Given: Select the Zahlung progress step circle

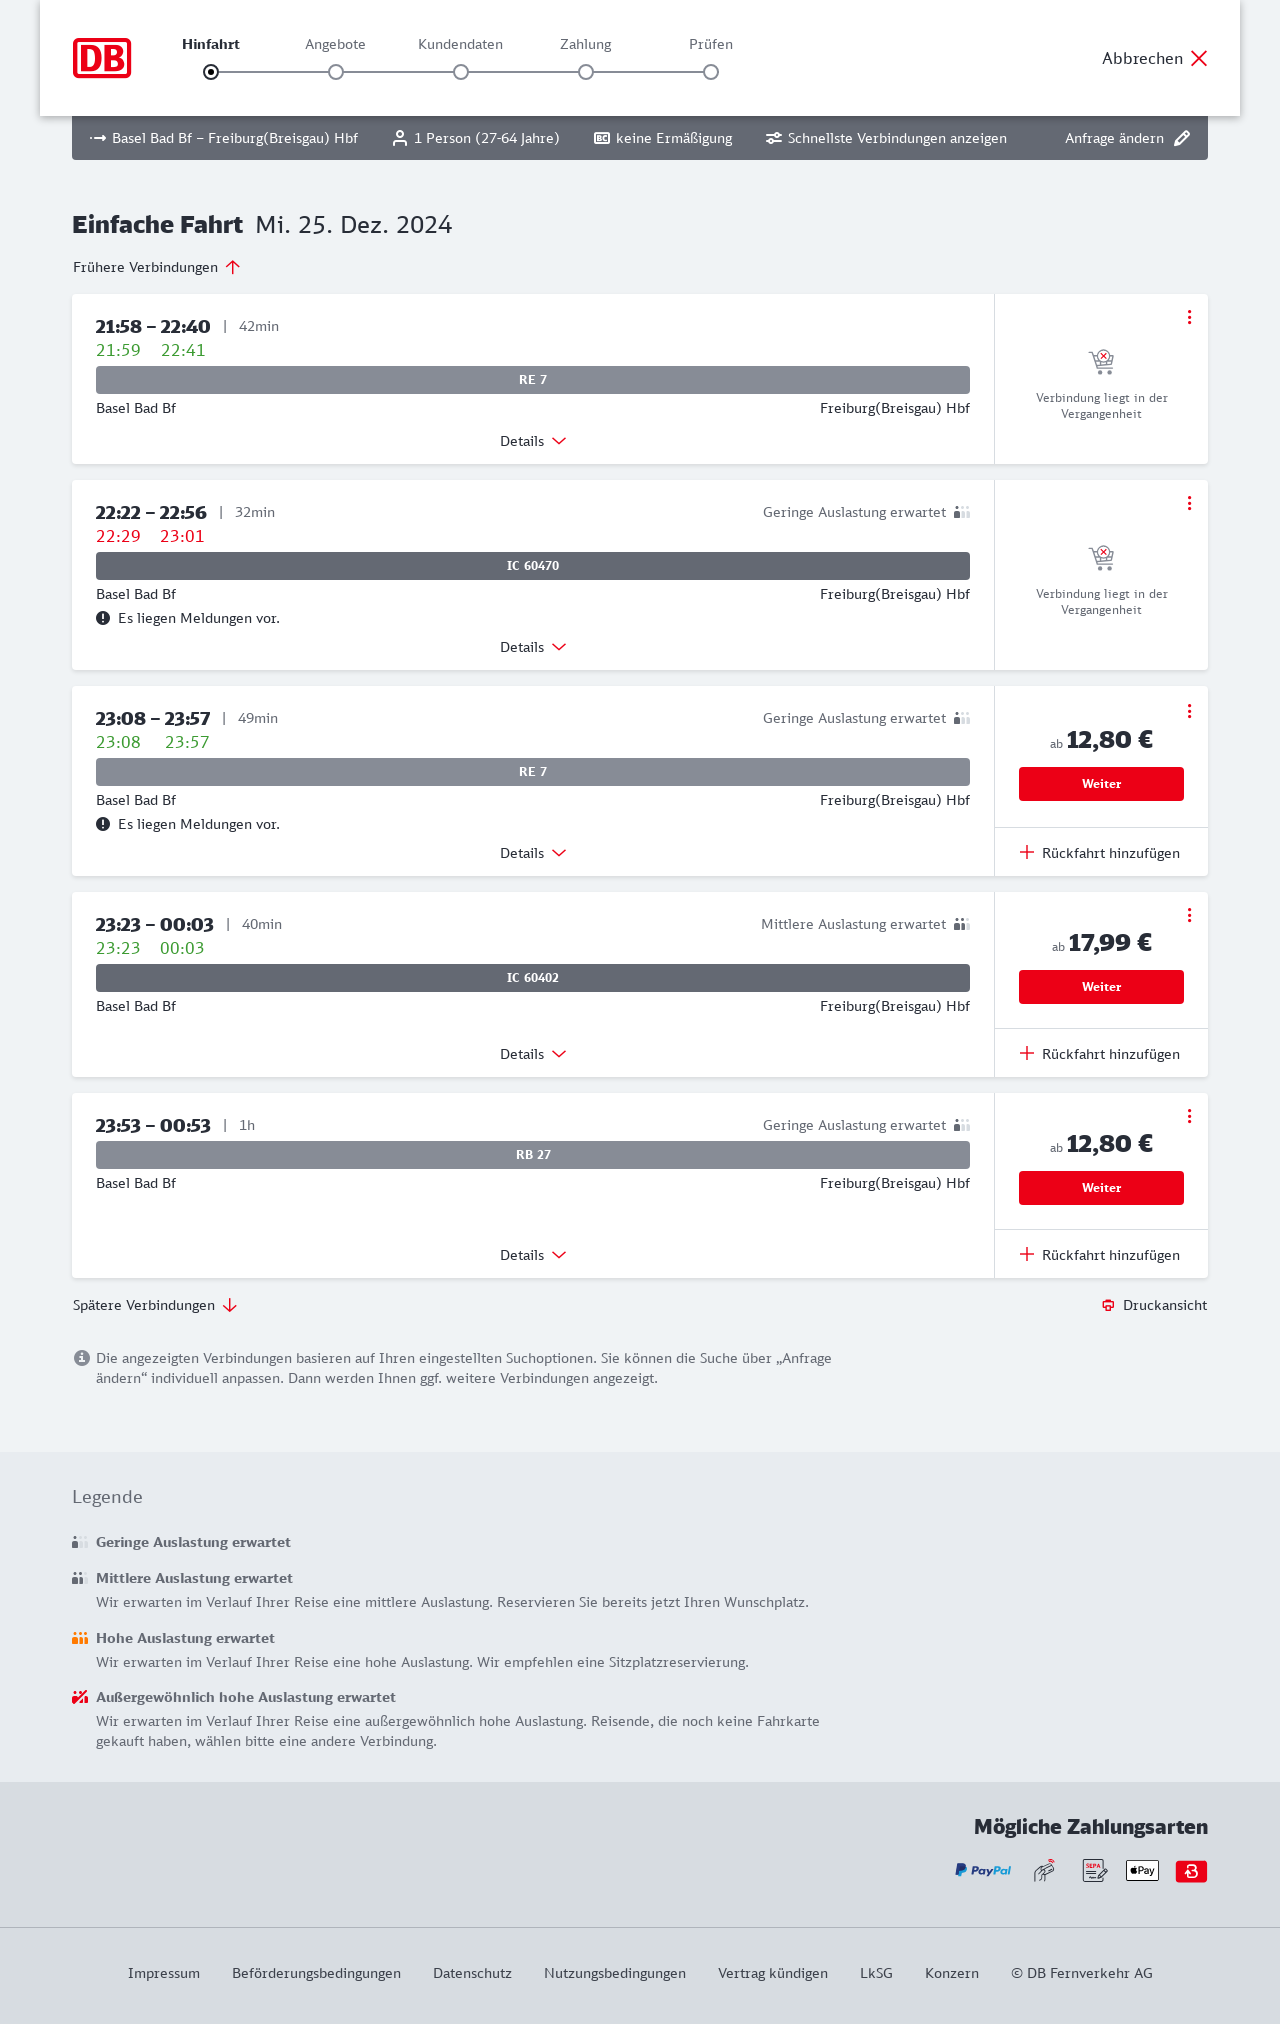Looking at the screenshot, I should (586, 72).
